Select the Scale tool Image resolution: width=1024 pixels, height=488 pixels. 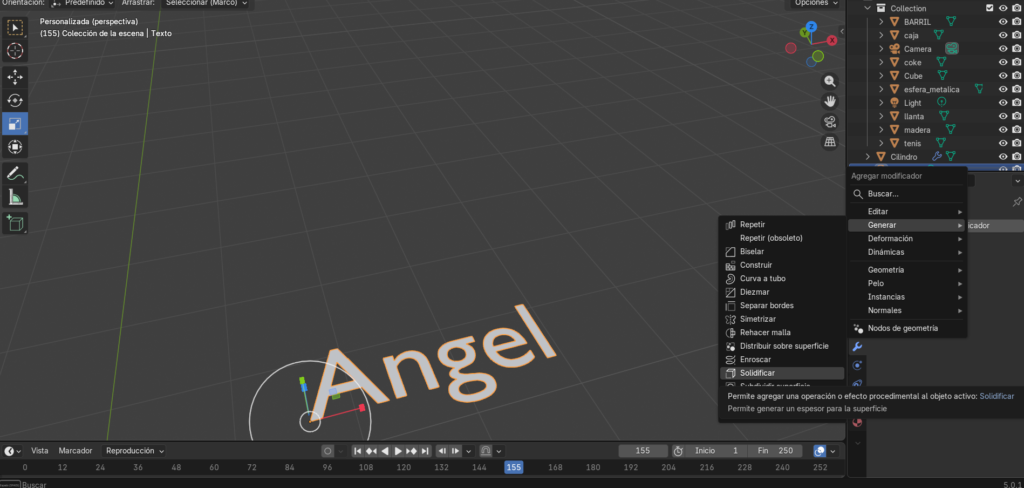click(x=14, y=123)
